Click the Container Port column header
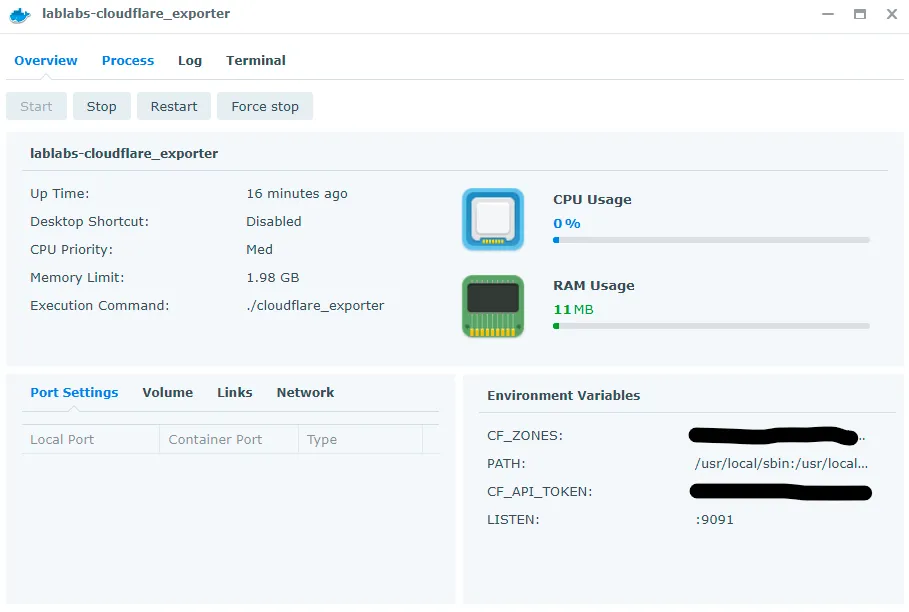 229,439
